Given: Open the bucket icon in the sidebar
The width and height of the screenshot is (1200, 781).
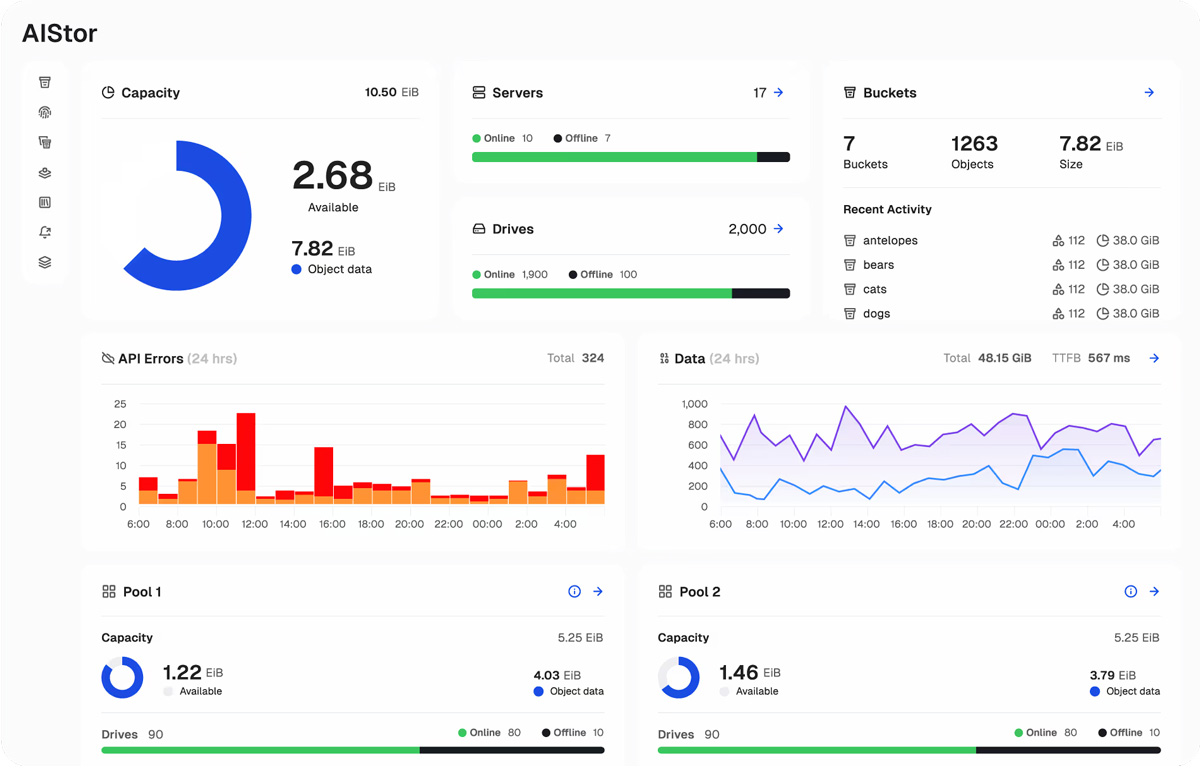Looking at the screenshot, I should coord(45,83).
